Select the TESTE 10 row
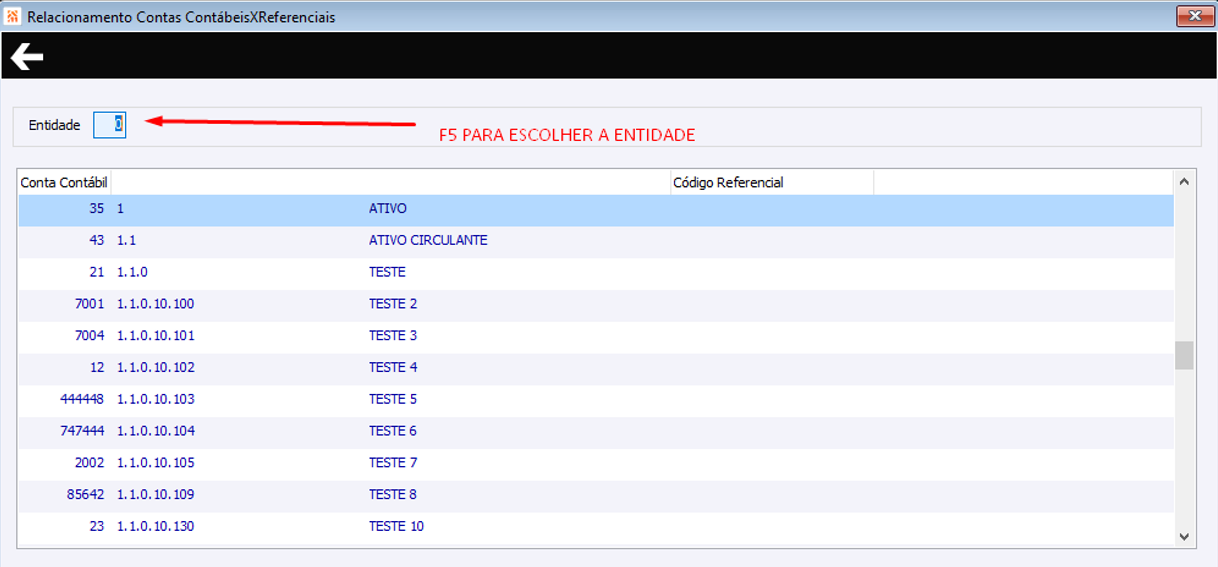Image resolution: width=1218 pixels, height=567 pixels. click(x=596, y=526)
